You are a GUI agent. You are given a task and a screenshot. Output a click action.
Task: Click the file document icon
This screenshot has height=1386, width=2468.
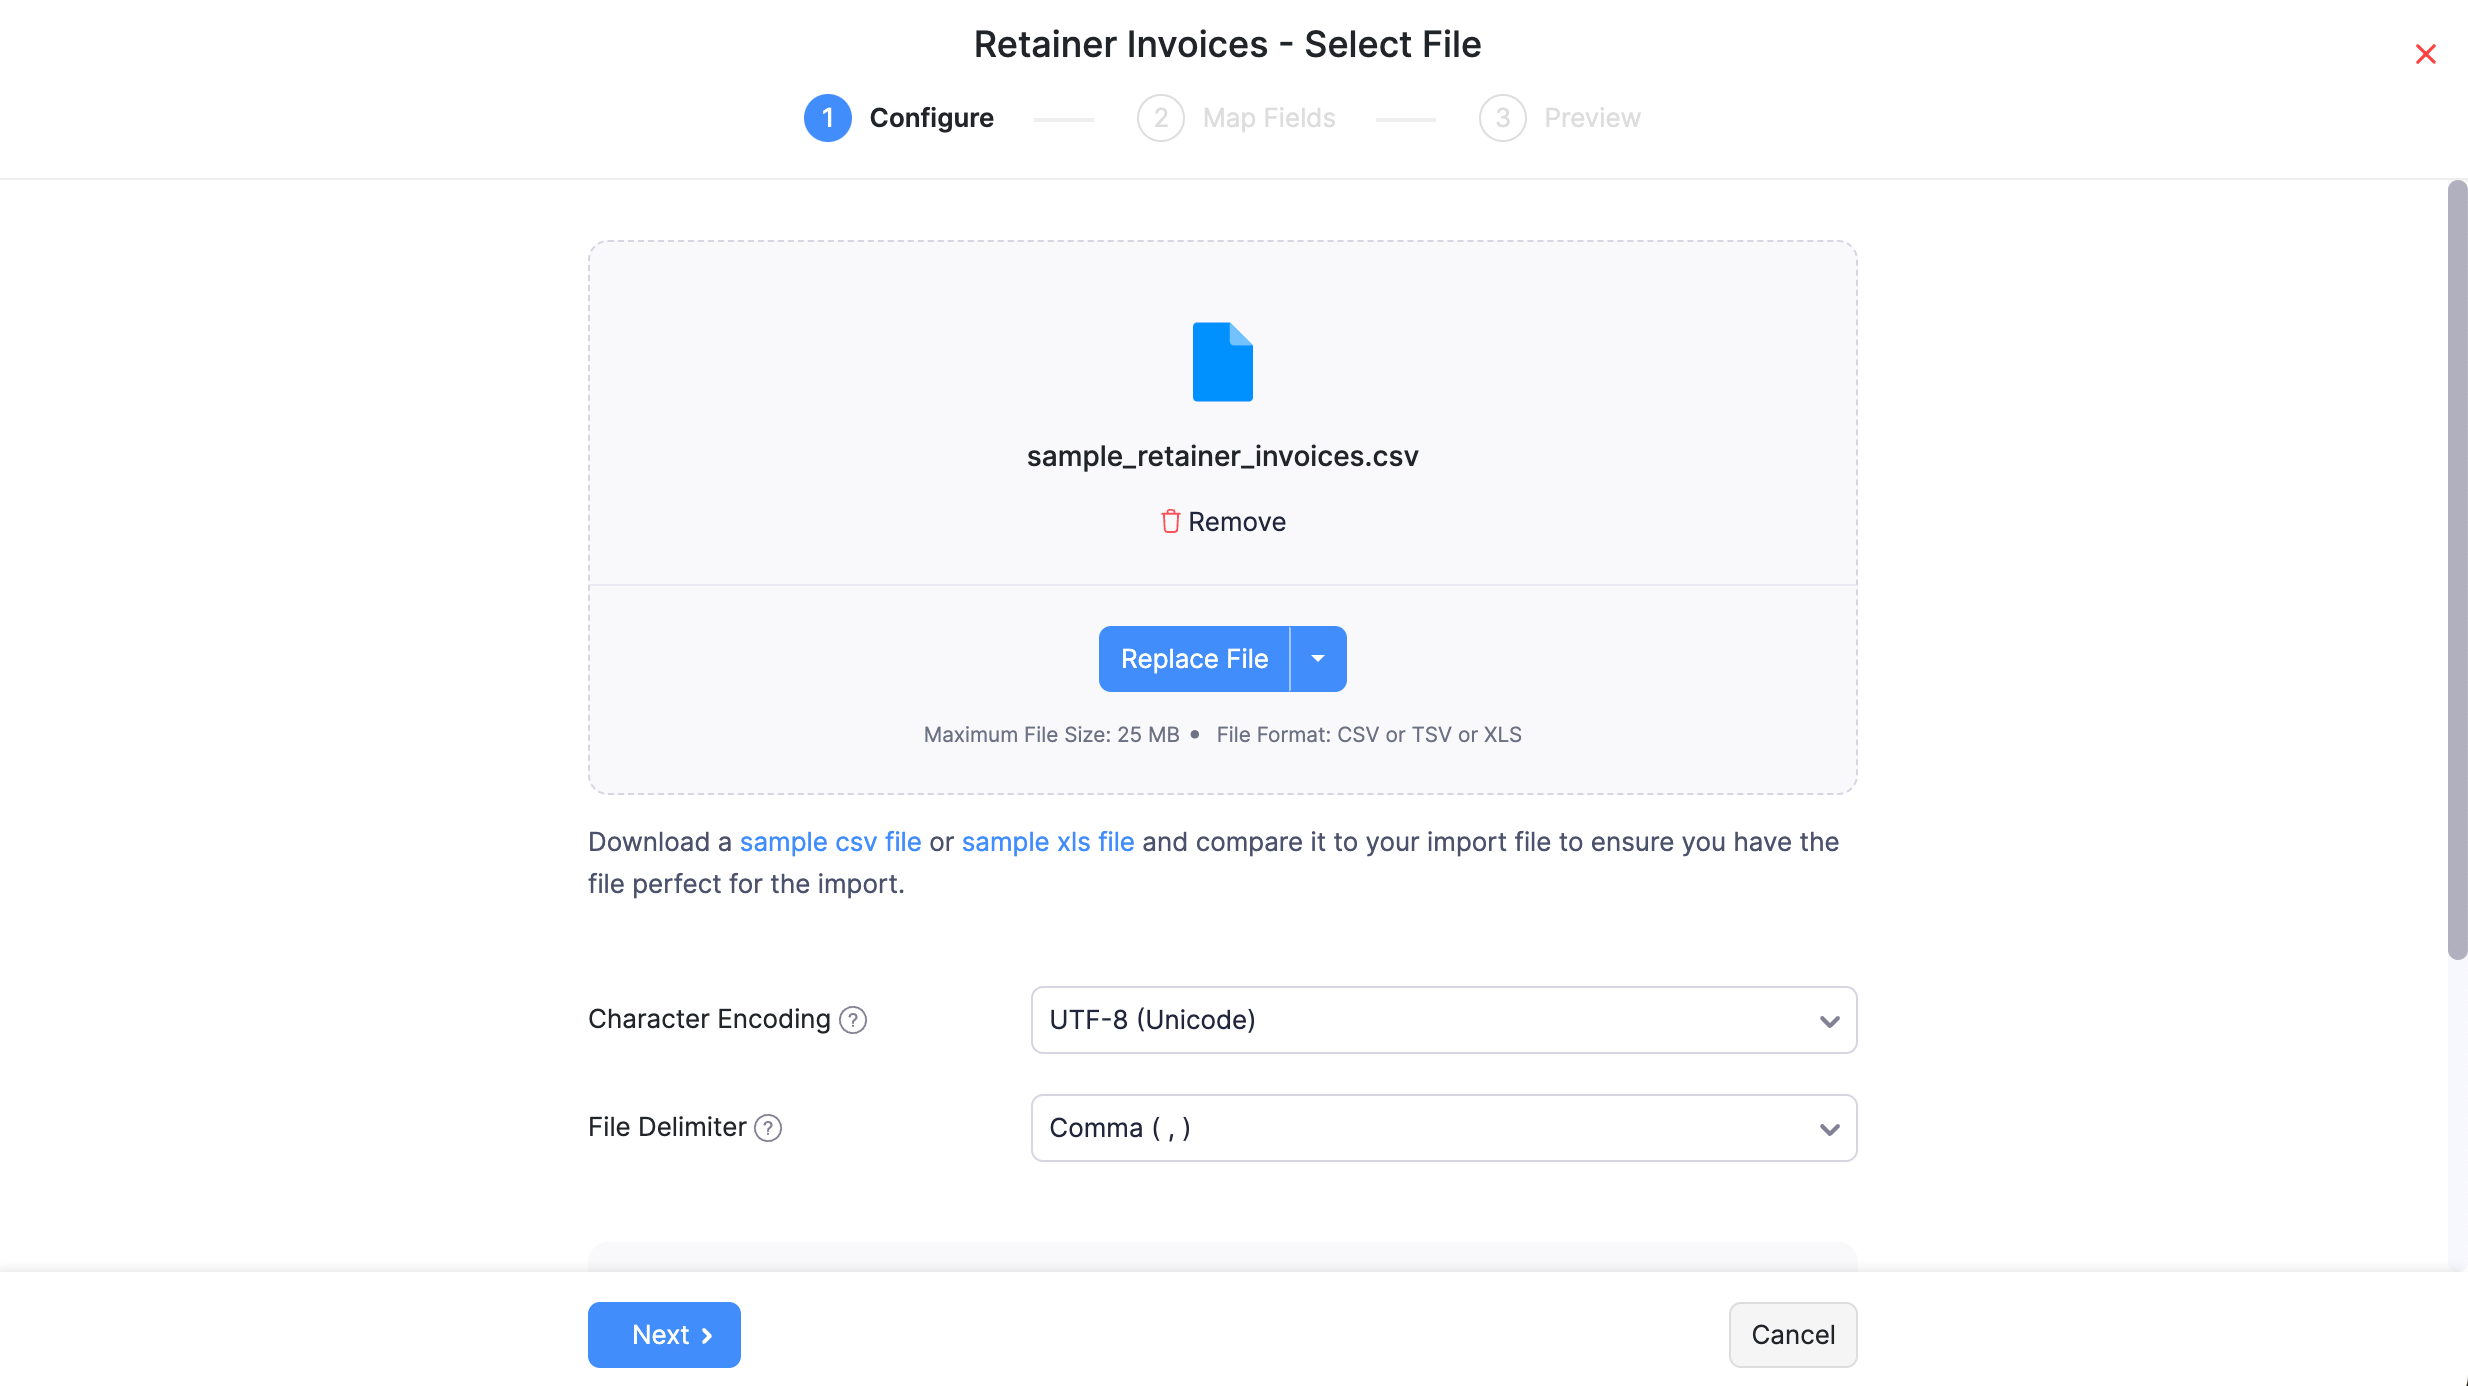coord(1222,361)
